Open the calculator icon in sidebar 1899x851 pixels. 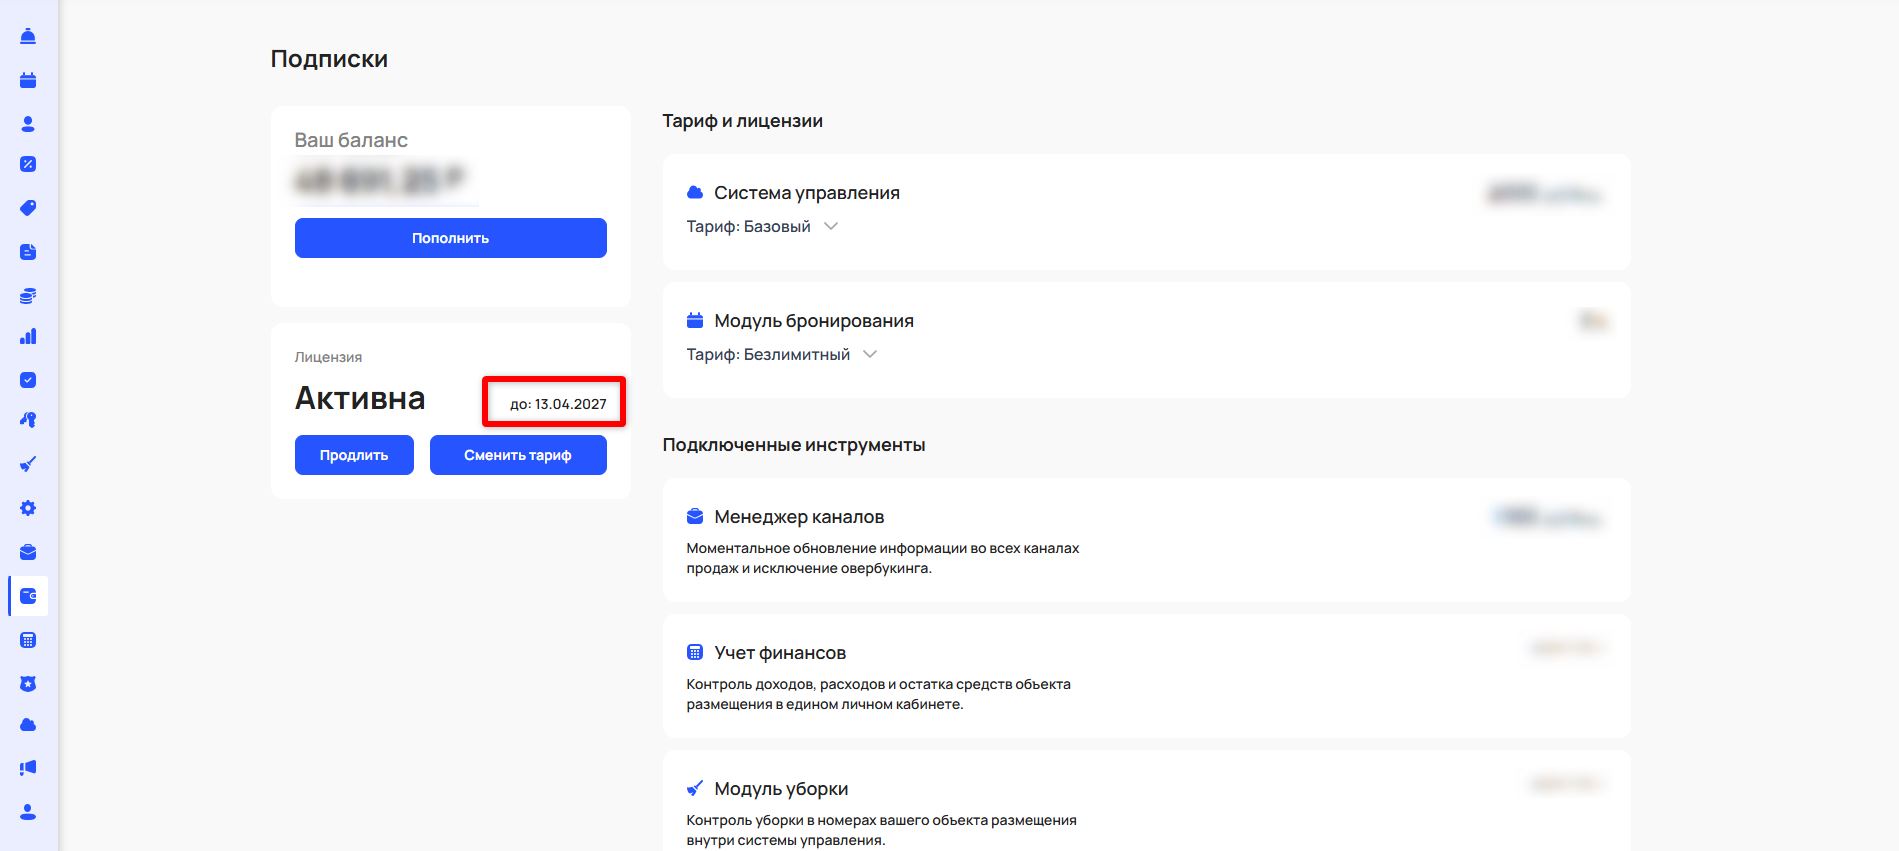[28, 640]
